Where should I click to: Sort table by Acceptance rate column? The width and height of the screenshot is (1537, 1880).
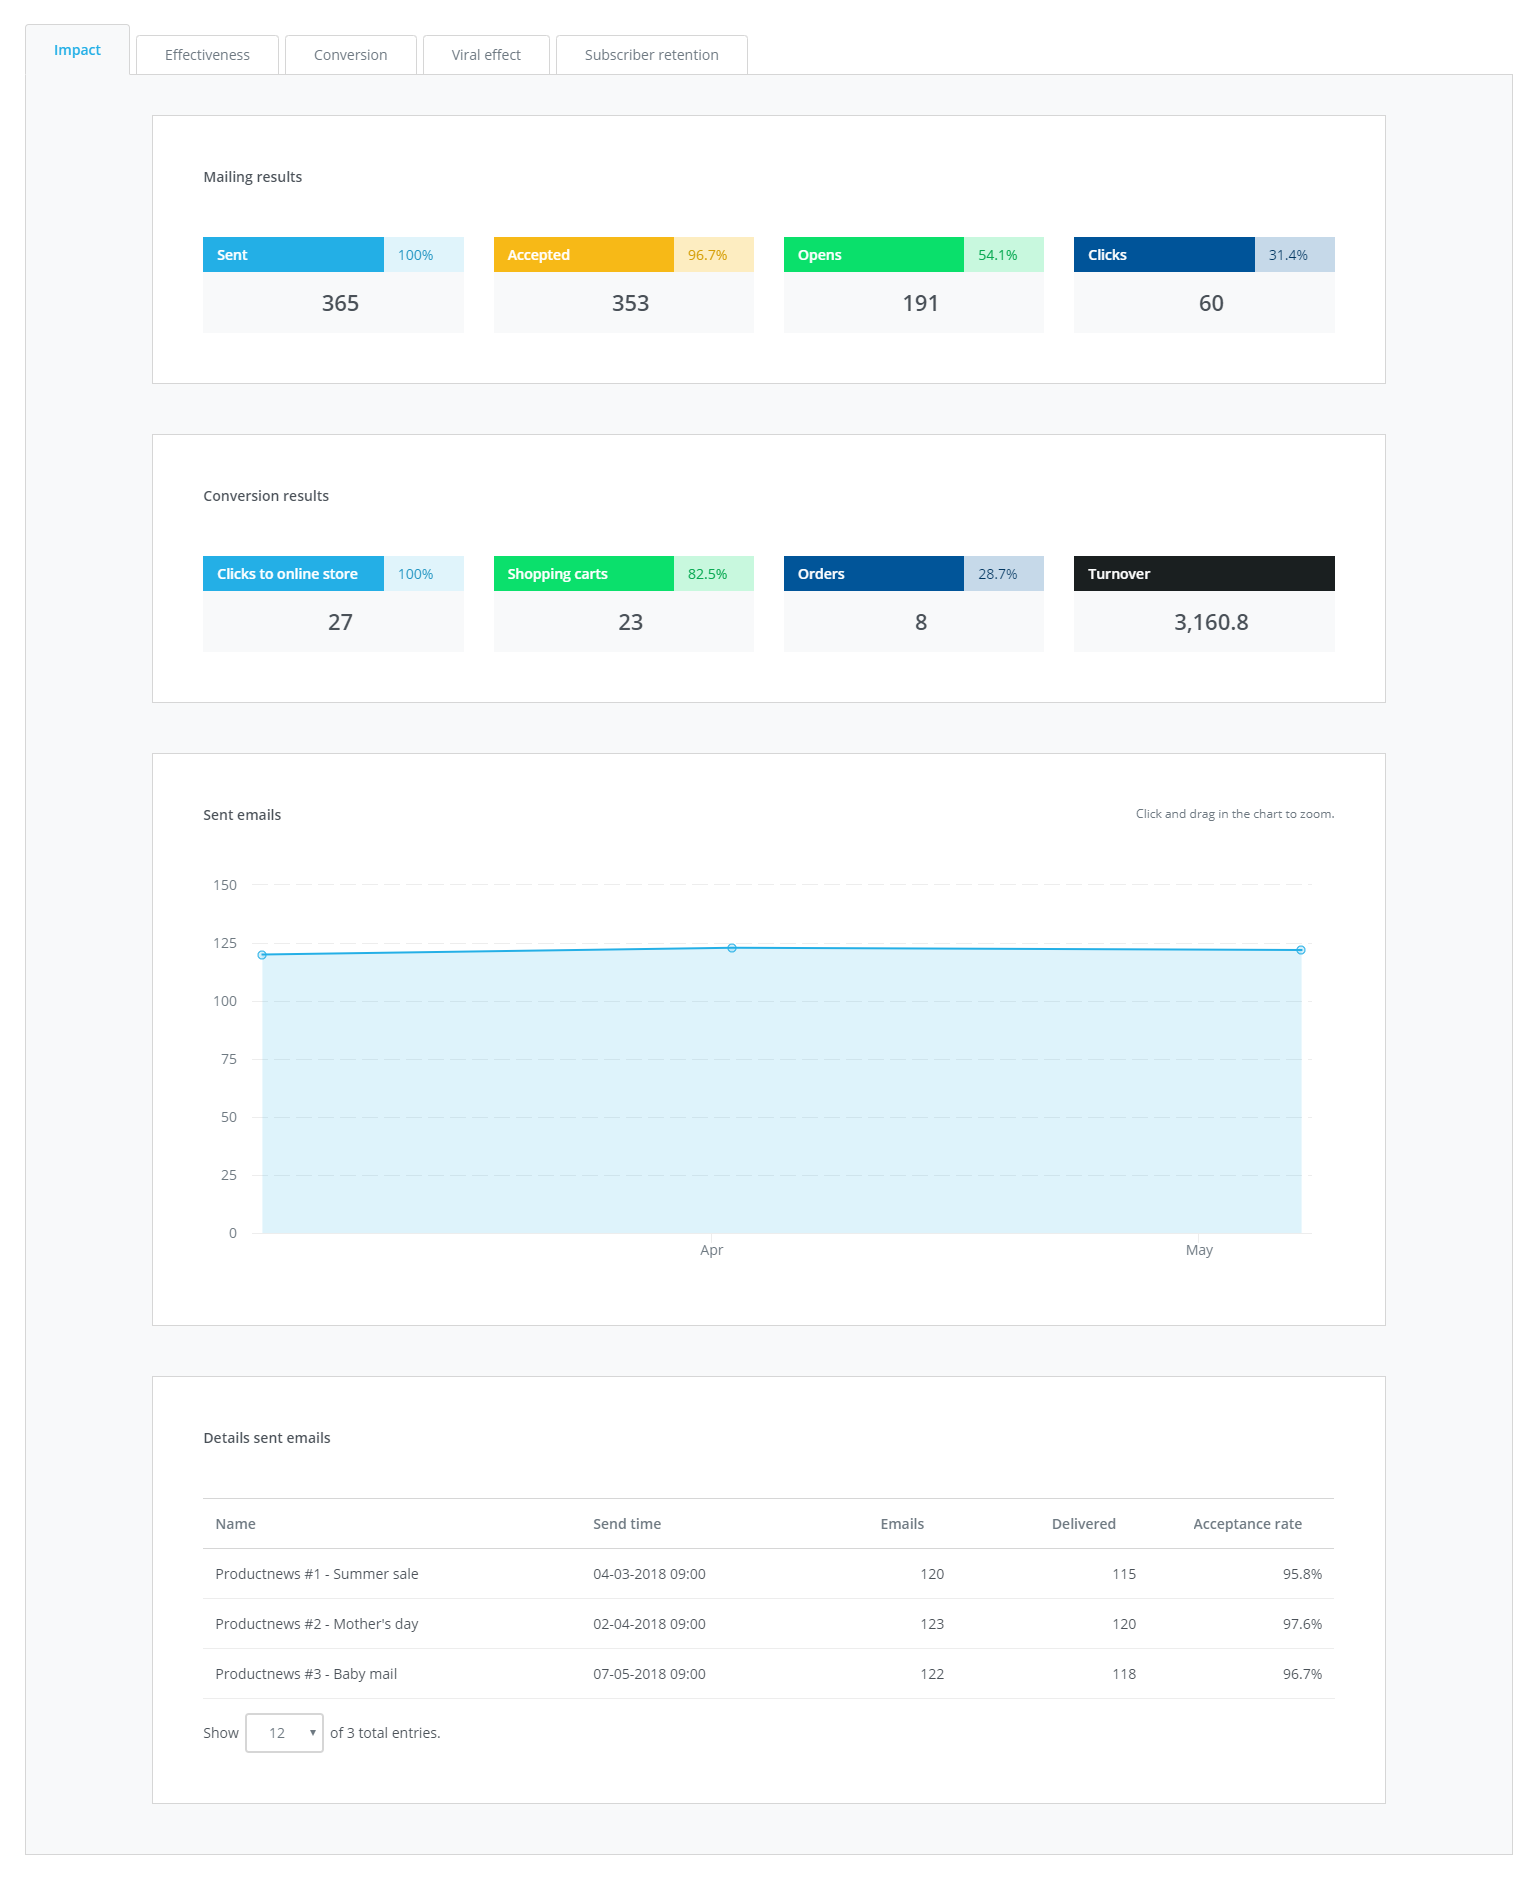(x=1247, y=1524)
